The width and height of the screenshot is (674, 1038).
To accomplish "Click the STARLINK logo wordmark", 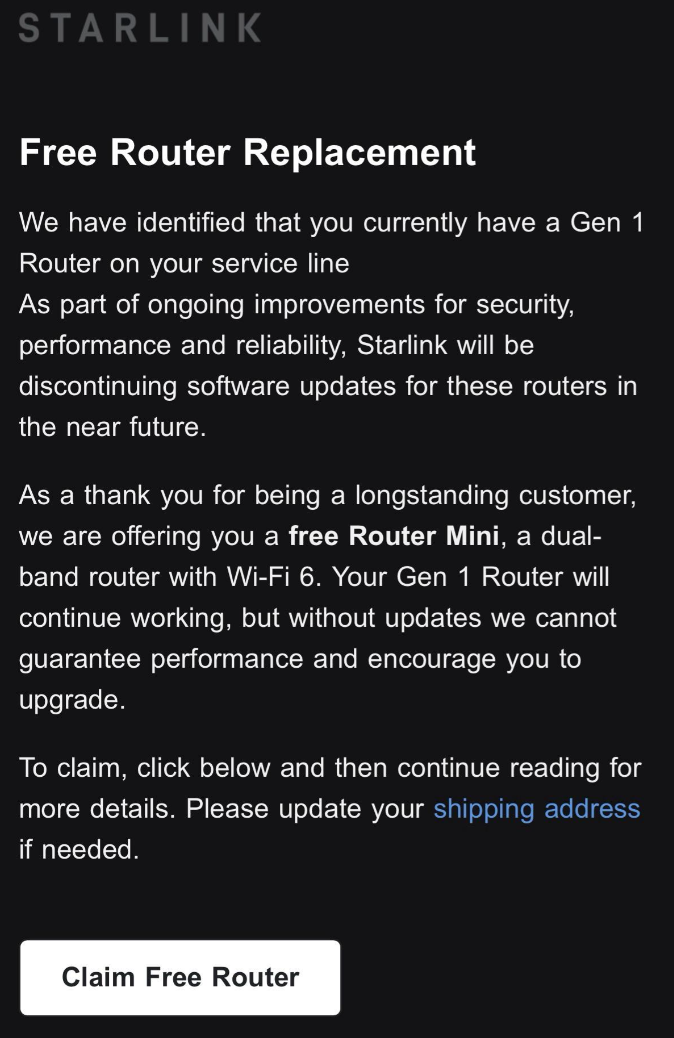I will click(x=137, y=28).
